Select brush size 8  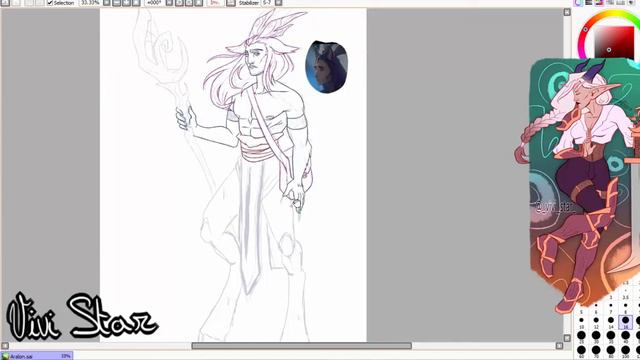click(x=625, y=309)
